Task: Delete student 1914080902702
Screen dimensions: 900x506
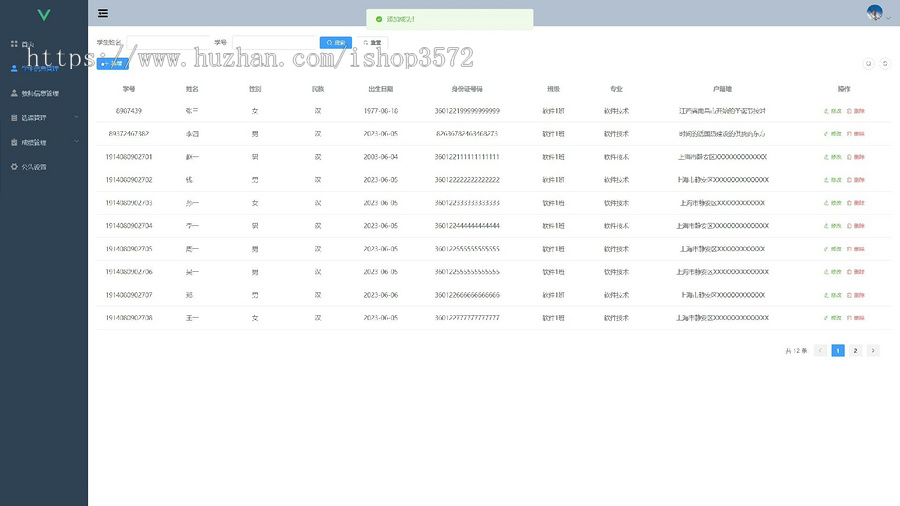Action: click(x=856, y=180)
